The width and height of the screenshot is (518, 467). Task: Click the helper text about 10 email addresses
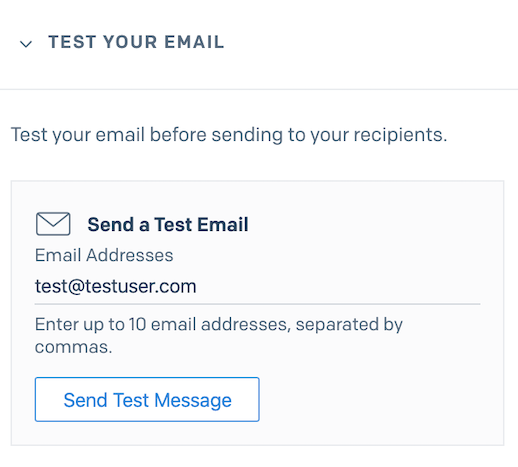(x=219, y=335)
